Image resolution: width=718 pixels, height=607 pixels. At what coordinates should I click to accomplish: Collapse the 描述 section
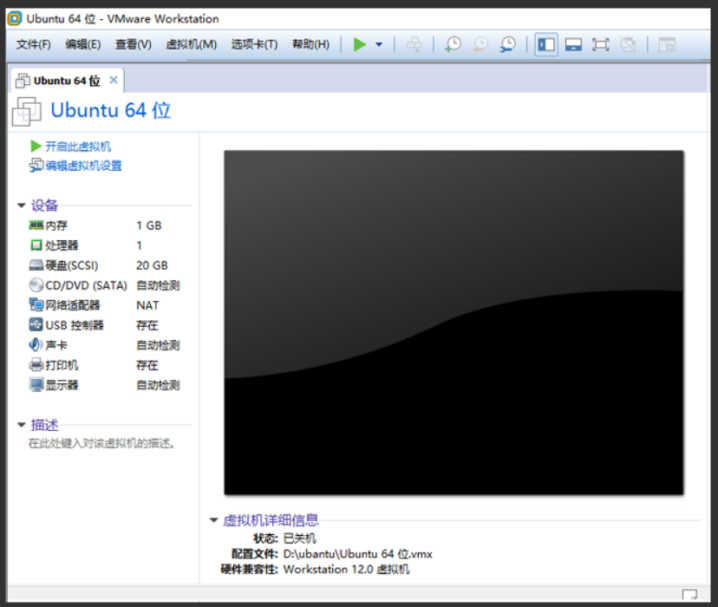pos(21,425)
